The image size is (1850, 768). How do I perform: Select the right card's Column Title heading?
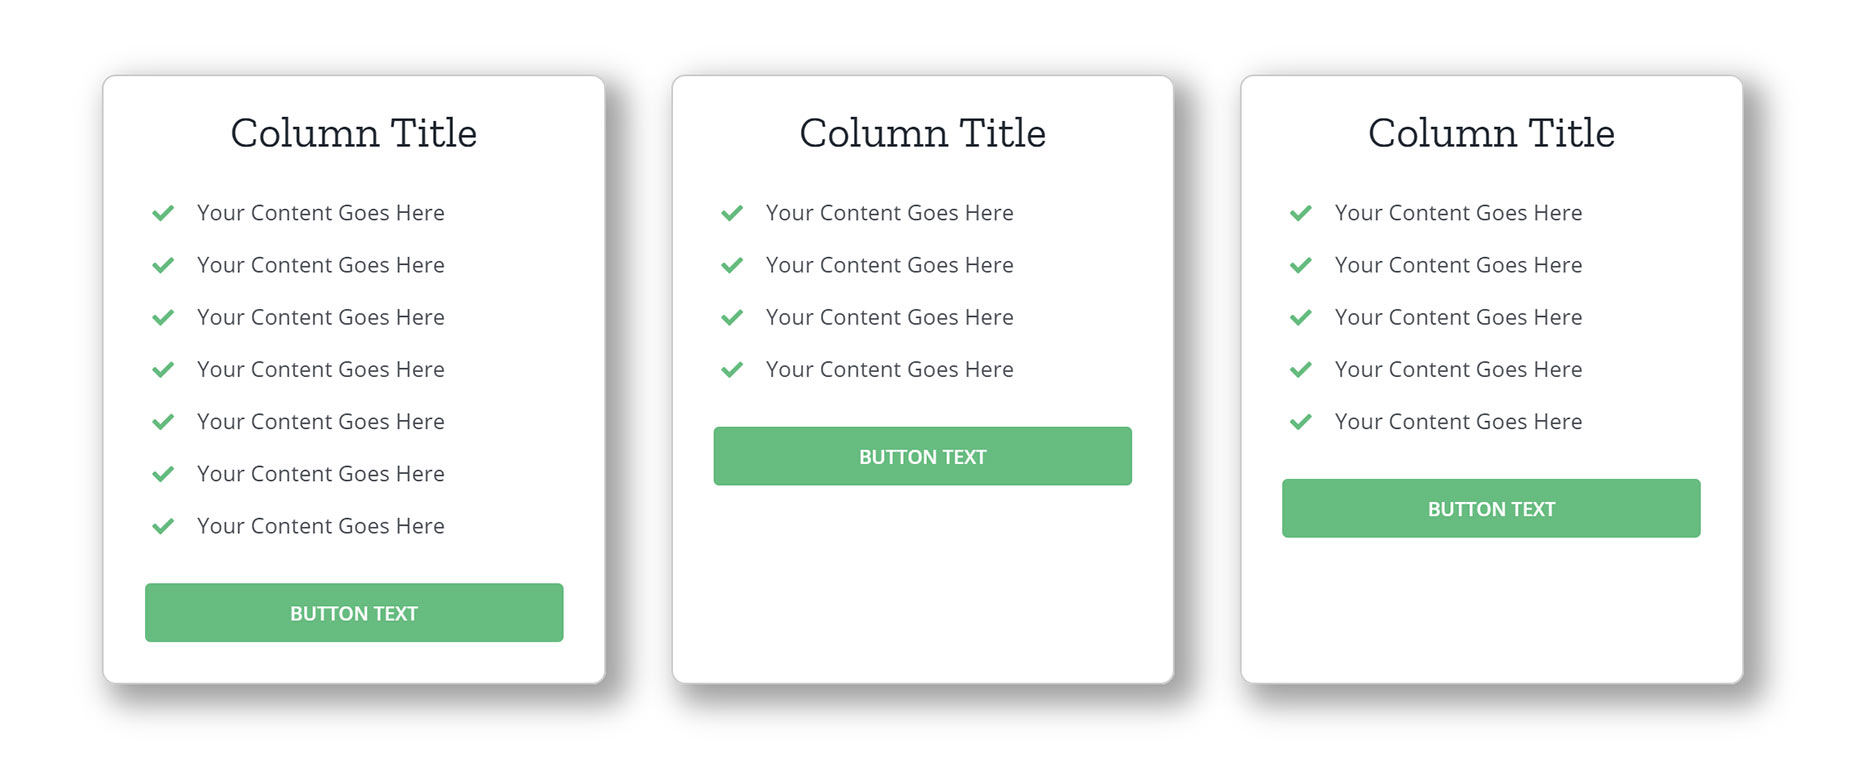pyautogui.click(x=1491, y=133)
